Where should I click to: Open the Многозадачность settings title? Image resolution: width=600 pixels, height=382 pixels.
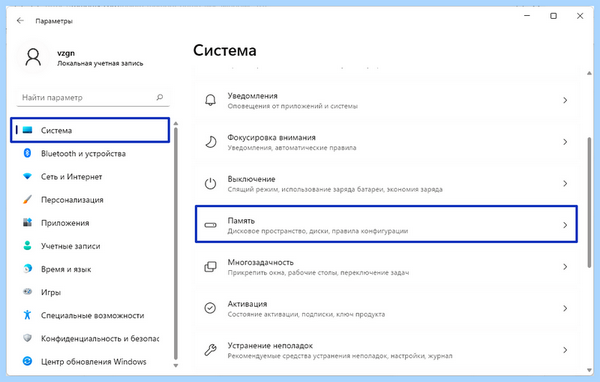[261, 263]
